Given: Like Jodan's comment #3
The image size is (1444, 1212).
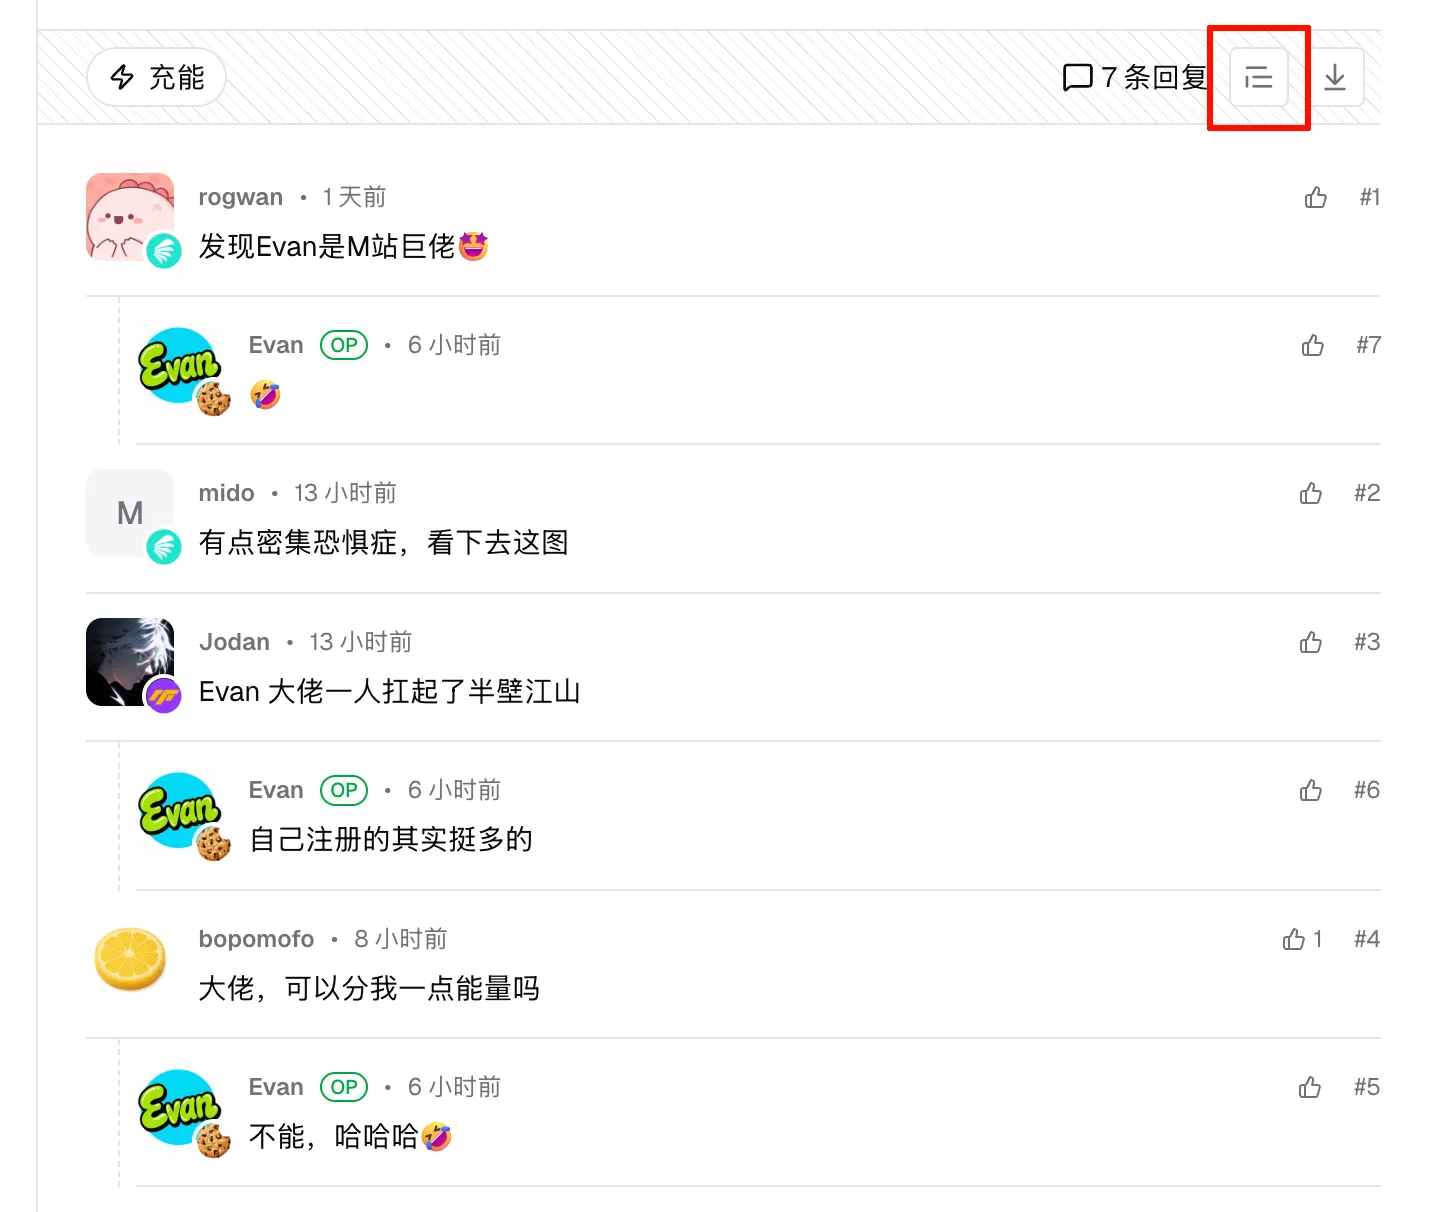Looking at the screenshot, I should (1311, 642).
